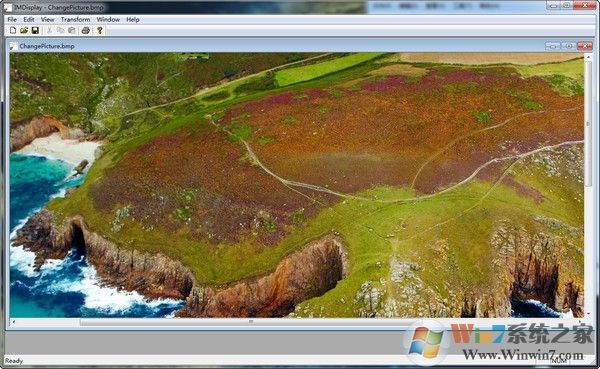Open the File menu
Image resolution: width=600 pixels, height=369 pixels.
click(12, 20)
